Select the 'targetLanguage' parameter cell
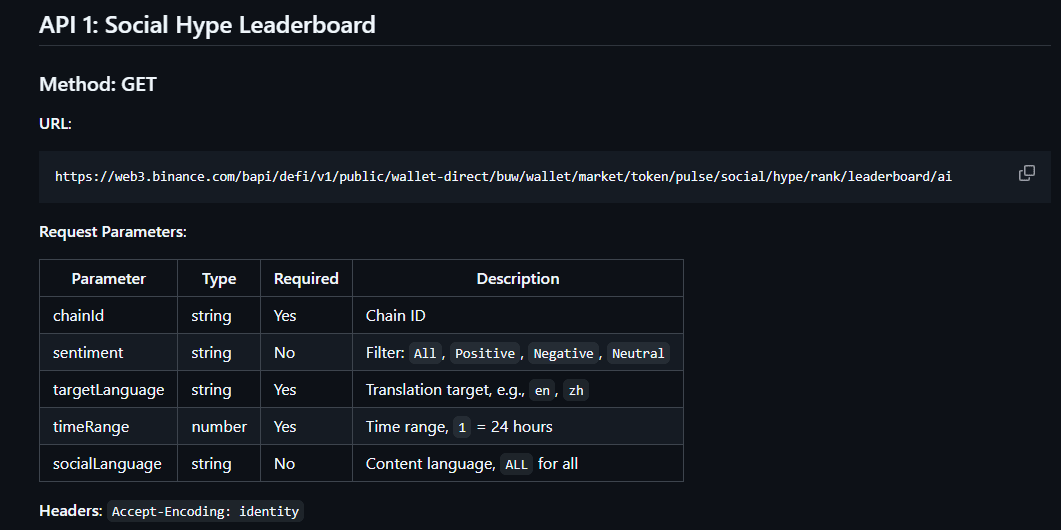Image resolution: width=1061 pixels, height=530 pixels. (108, 390)
